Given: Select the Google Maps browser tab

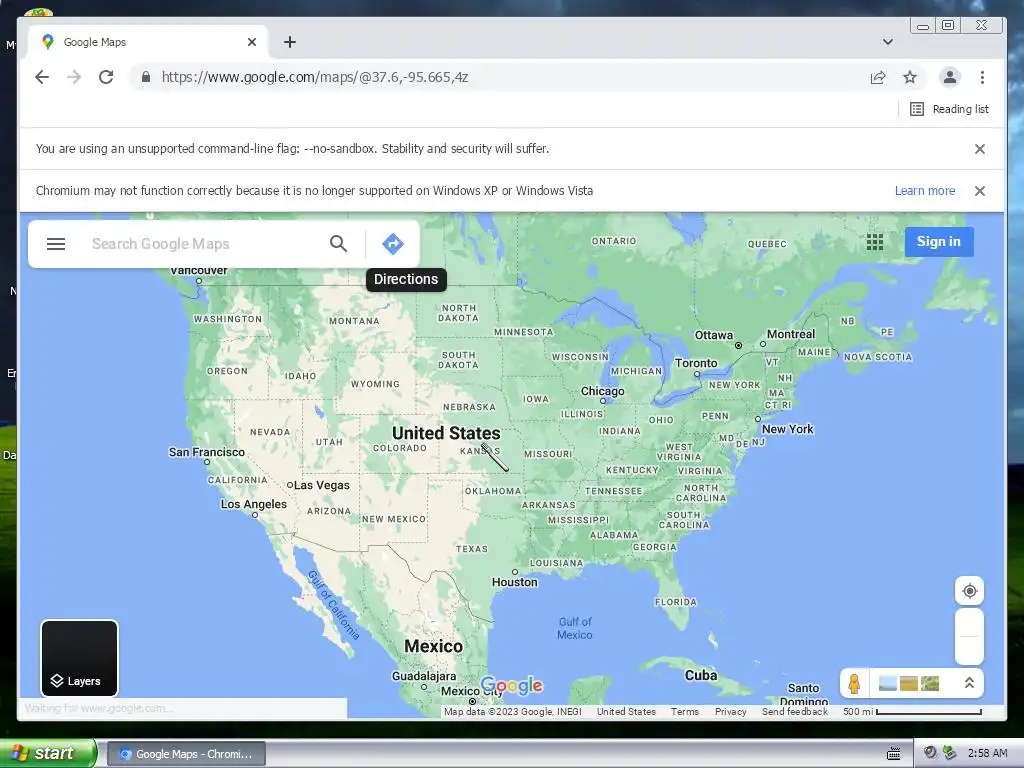Looking at the screenshot, I should [x=148, y=42].
